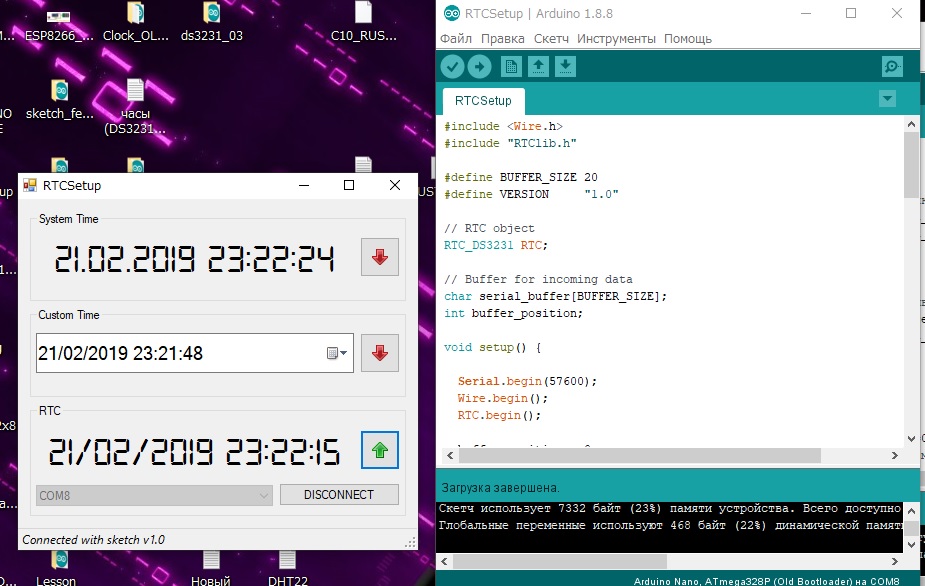Select the RTCSetup sketch tab
Image resolution: width=925 pixels, height=586 pixels.
pyautogui.click(x=483, y=101)
